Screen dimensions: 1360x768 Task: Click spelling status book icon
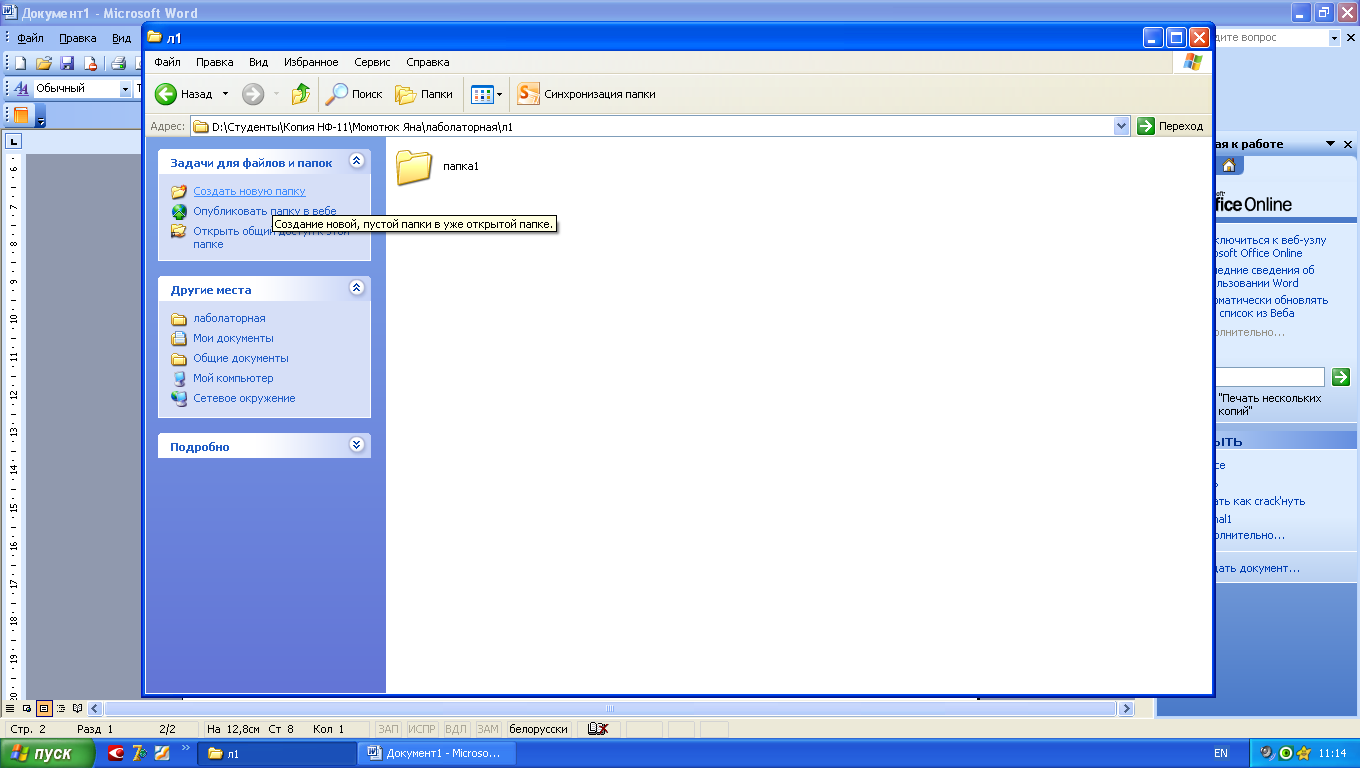click(598, 729)
